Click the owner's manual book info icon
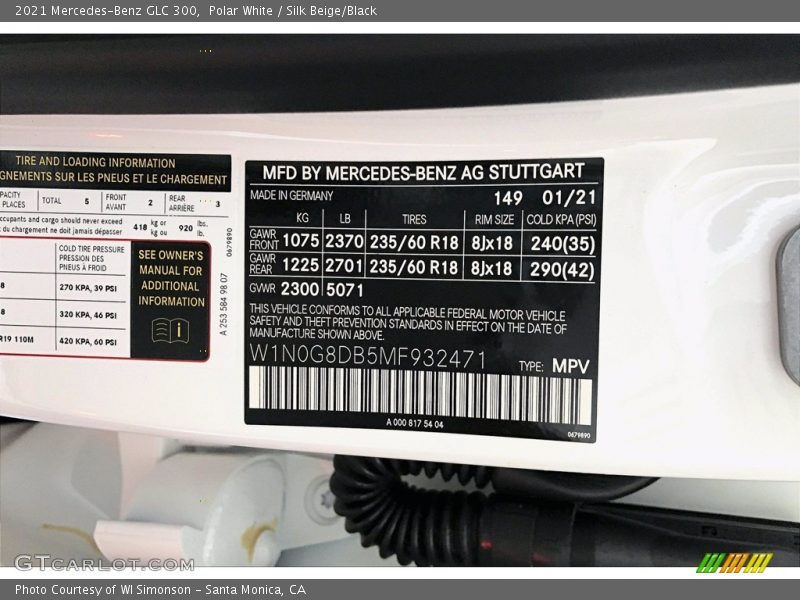 [171, 330]
